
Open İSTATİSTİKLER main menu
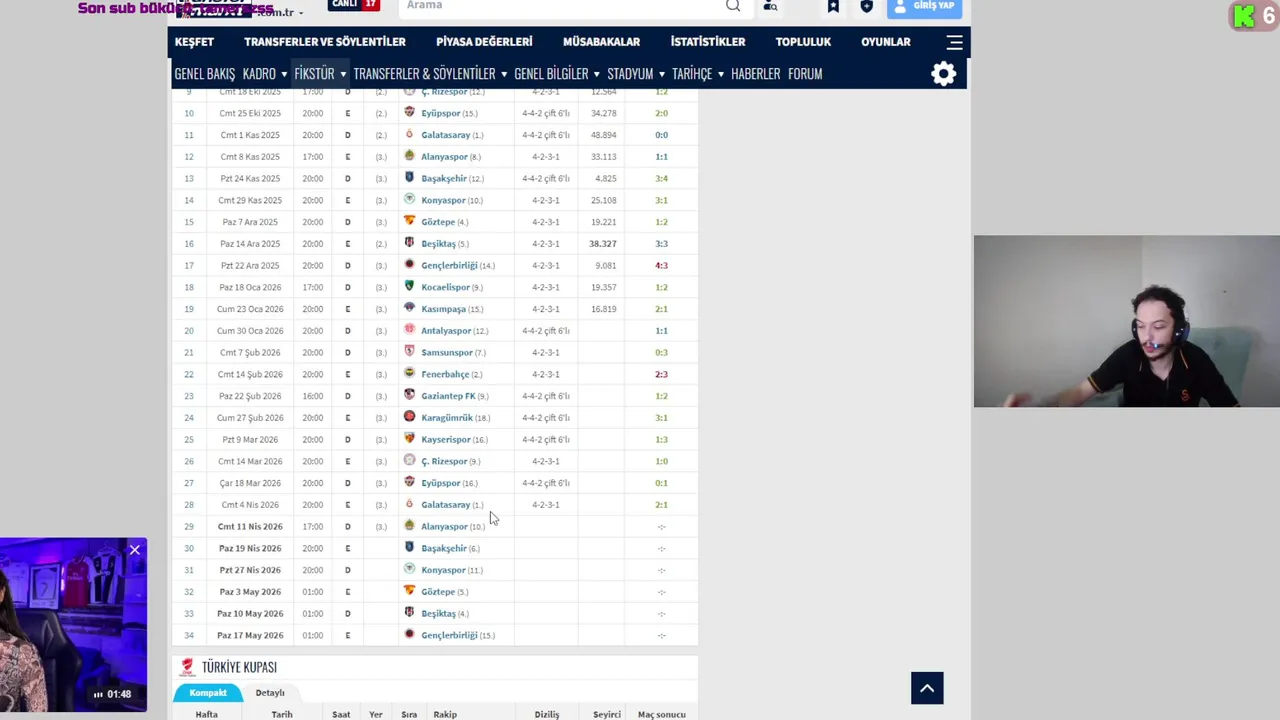coord(708,42)
